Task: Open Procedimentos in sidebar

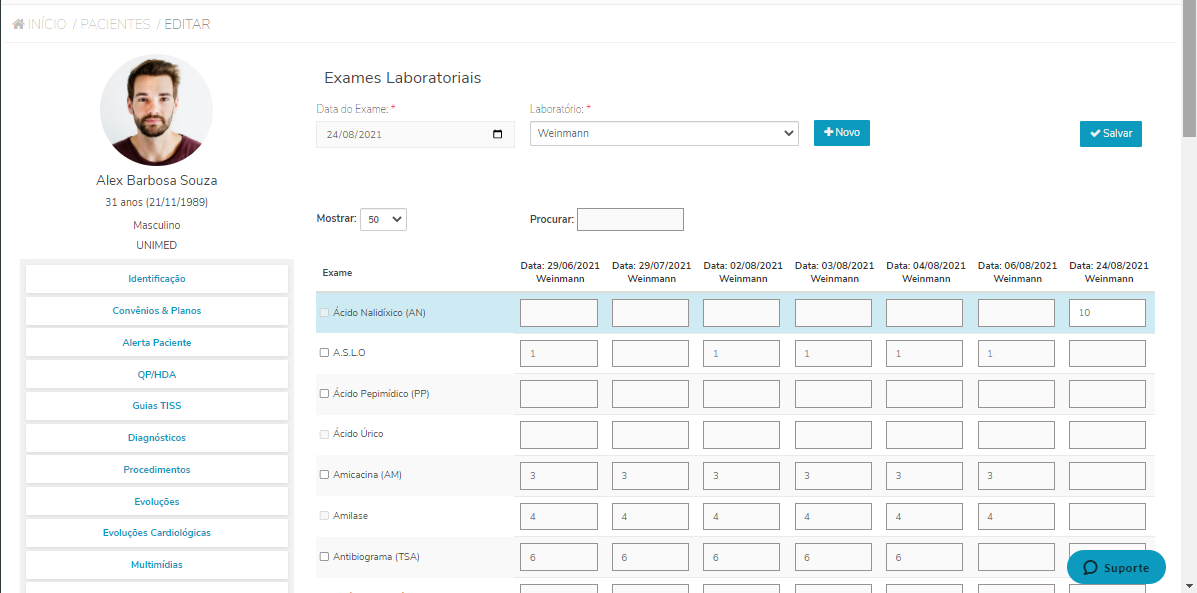Action: [x=156, y=469]
